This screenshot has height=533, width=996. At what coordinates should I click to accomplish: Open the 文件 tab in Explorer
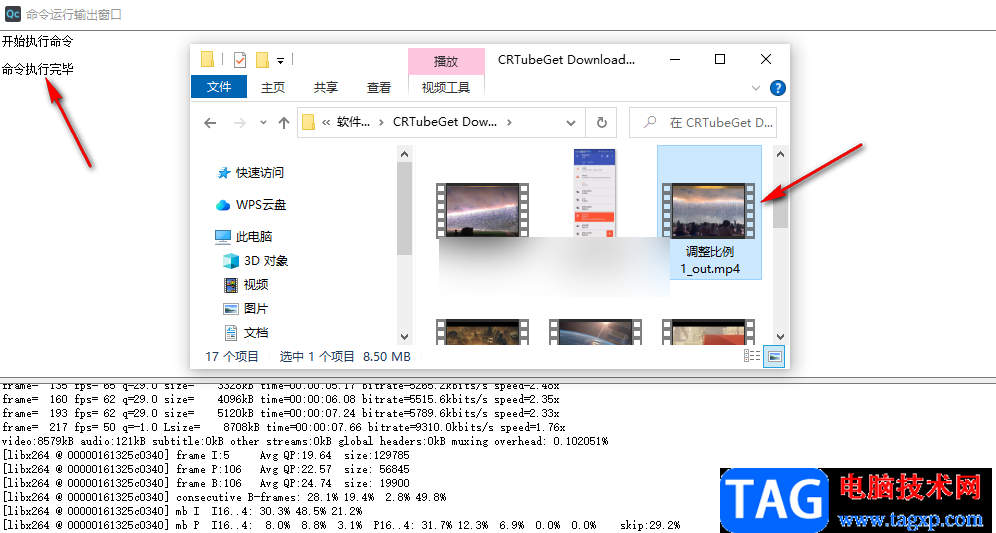219,87
